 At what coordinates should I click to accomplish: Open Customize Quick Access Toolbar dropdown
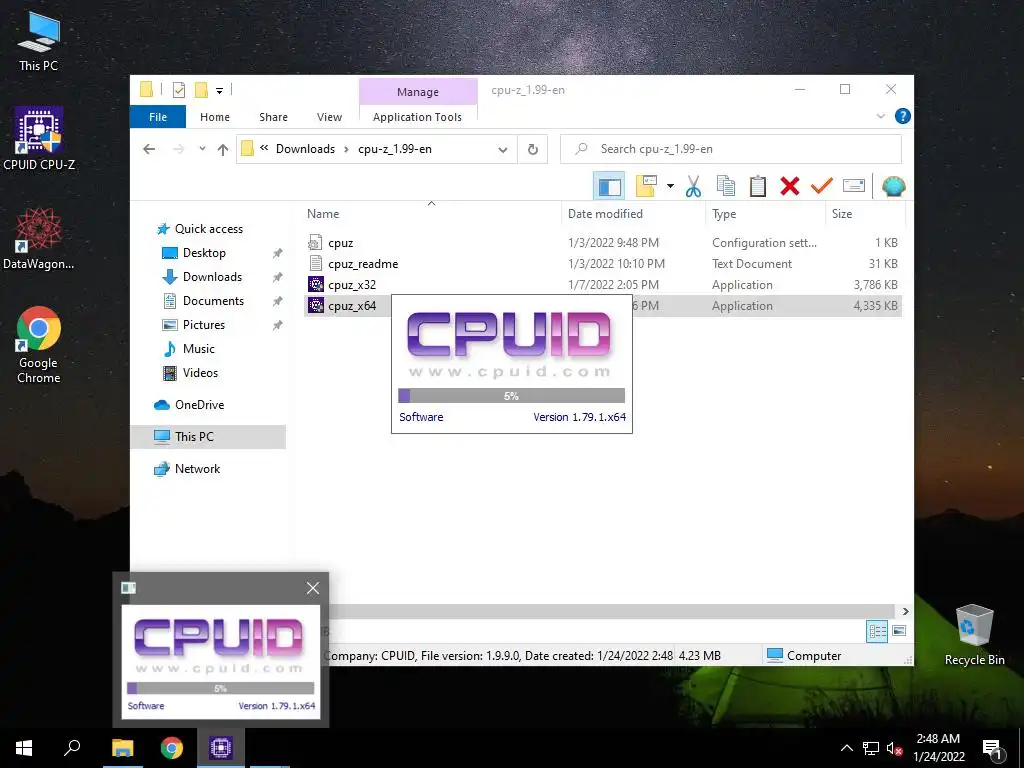tap(219, 91)
